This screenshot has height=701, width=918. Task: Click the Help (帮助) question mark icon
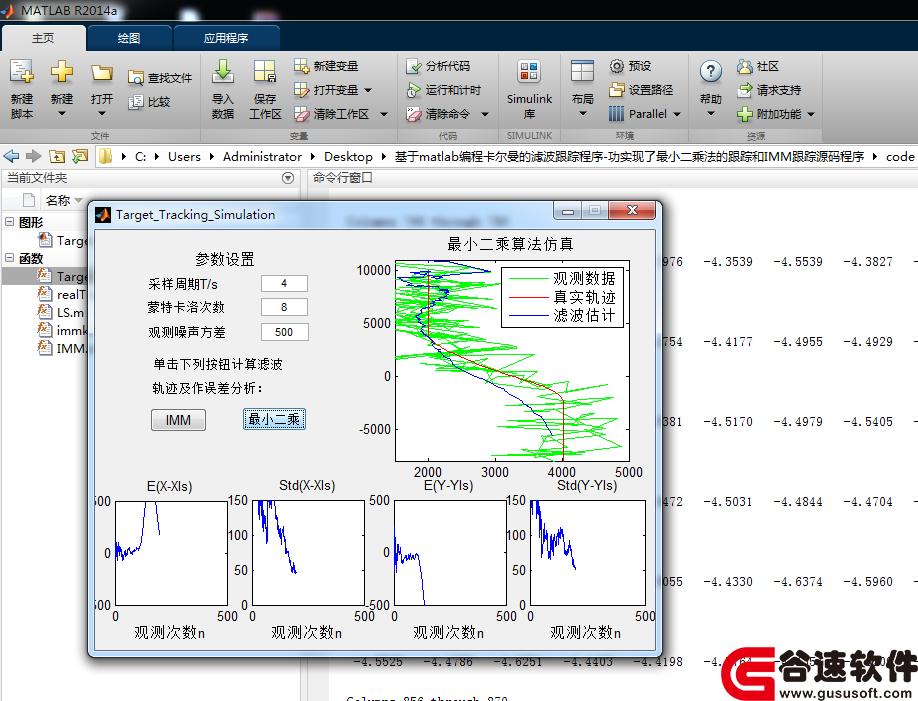711,71
